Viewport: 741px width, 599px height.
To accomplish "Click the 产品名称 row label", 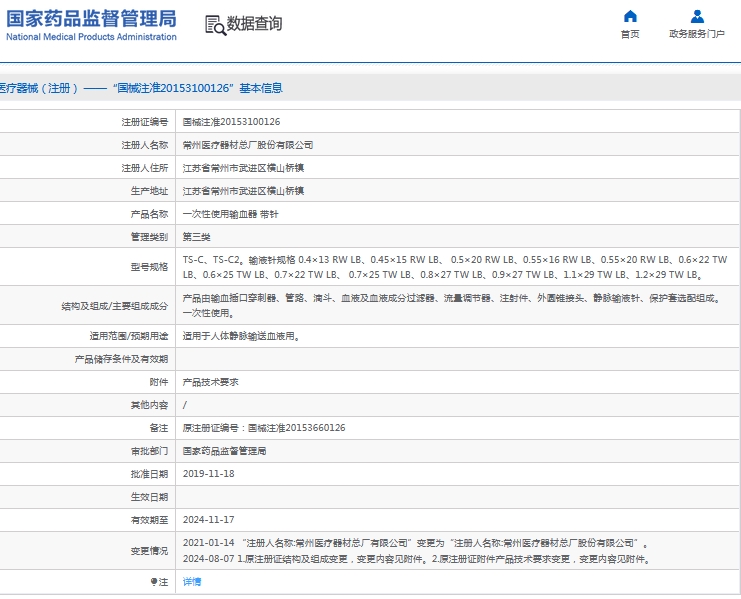I will point(149,214).
